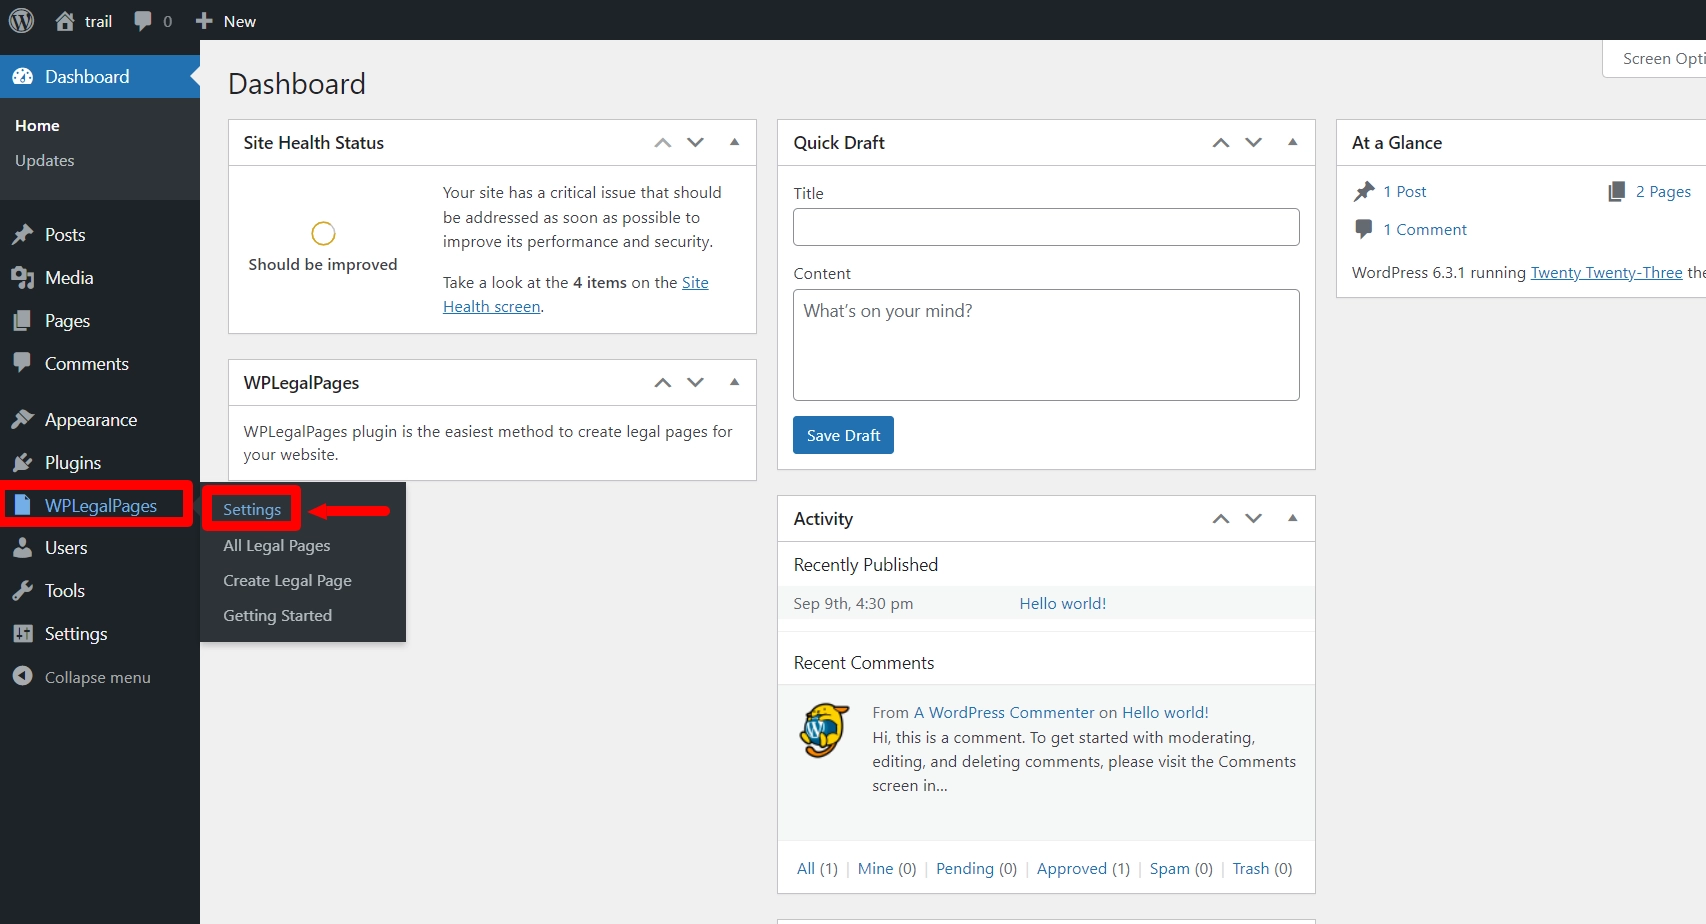Open the Site Health screen link

(x=492, y=307)
